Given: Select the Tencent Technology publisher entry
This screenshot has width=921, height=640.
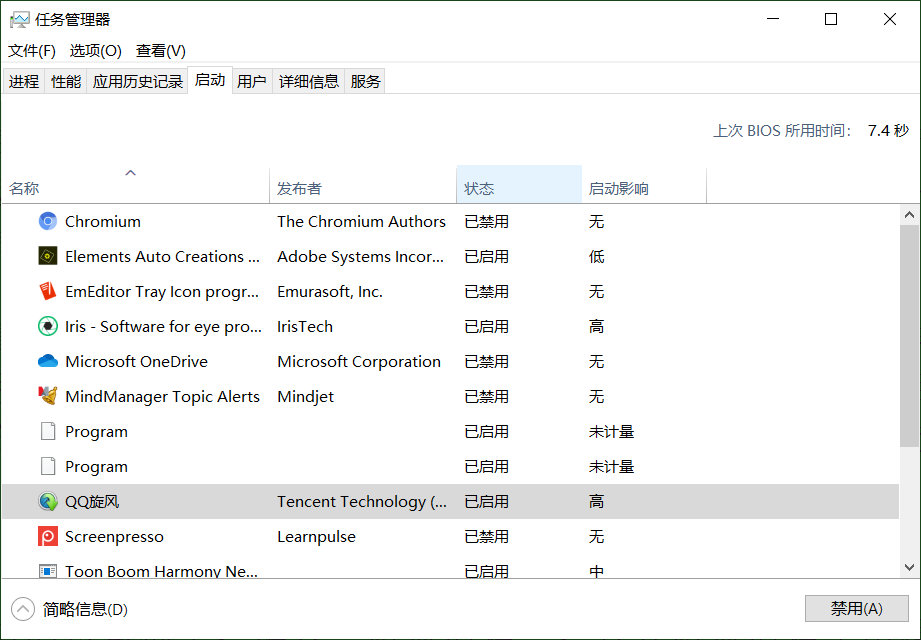Looking at the screenshot, I should coord(362,501).
